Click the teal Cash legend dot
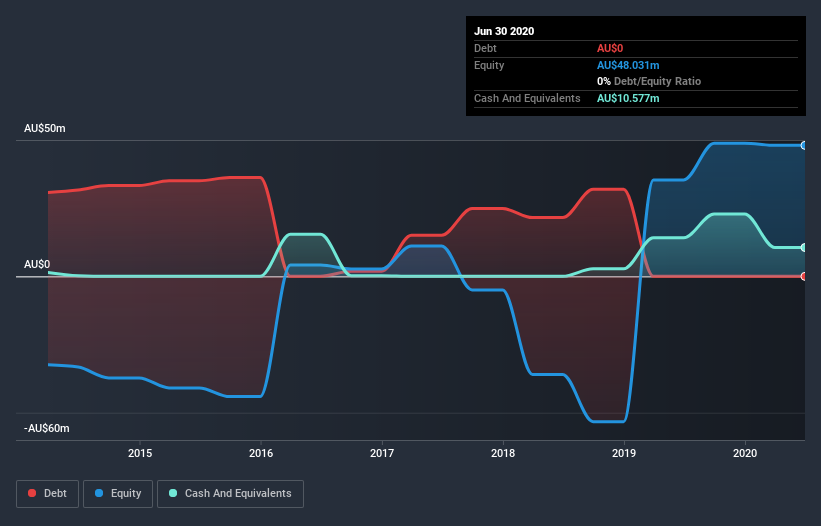This screenshot has height=526, width=821. [x=173, y=493]
